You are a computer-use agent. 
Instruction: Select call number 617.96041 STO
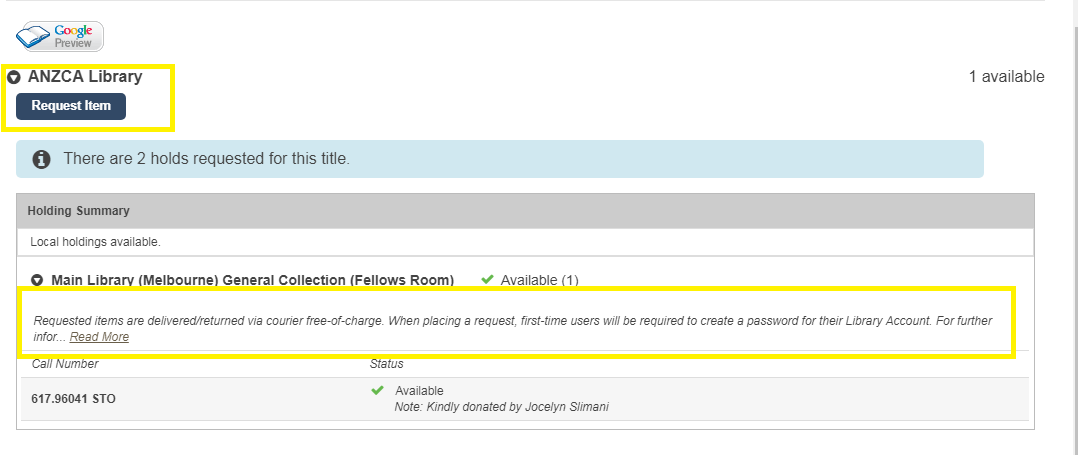74,398
